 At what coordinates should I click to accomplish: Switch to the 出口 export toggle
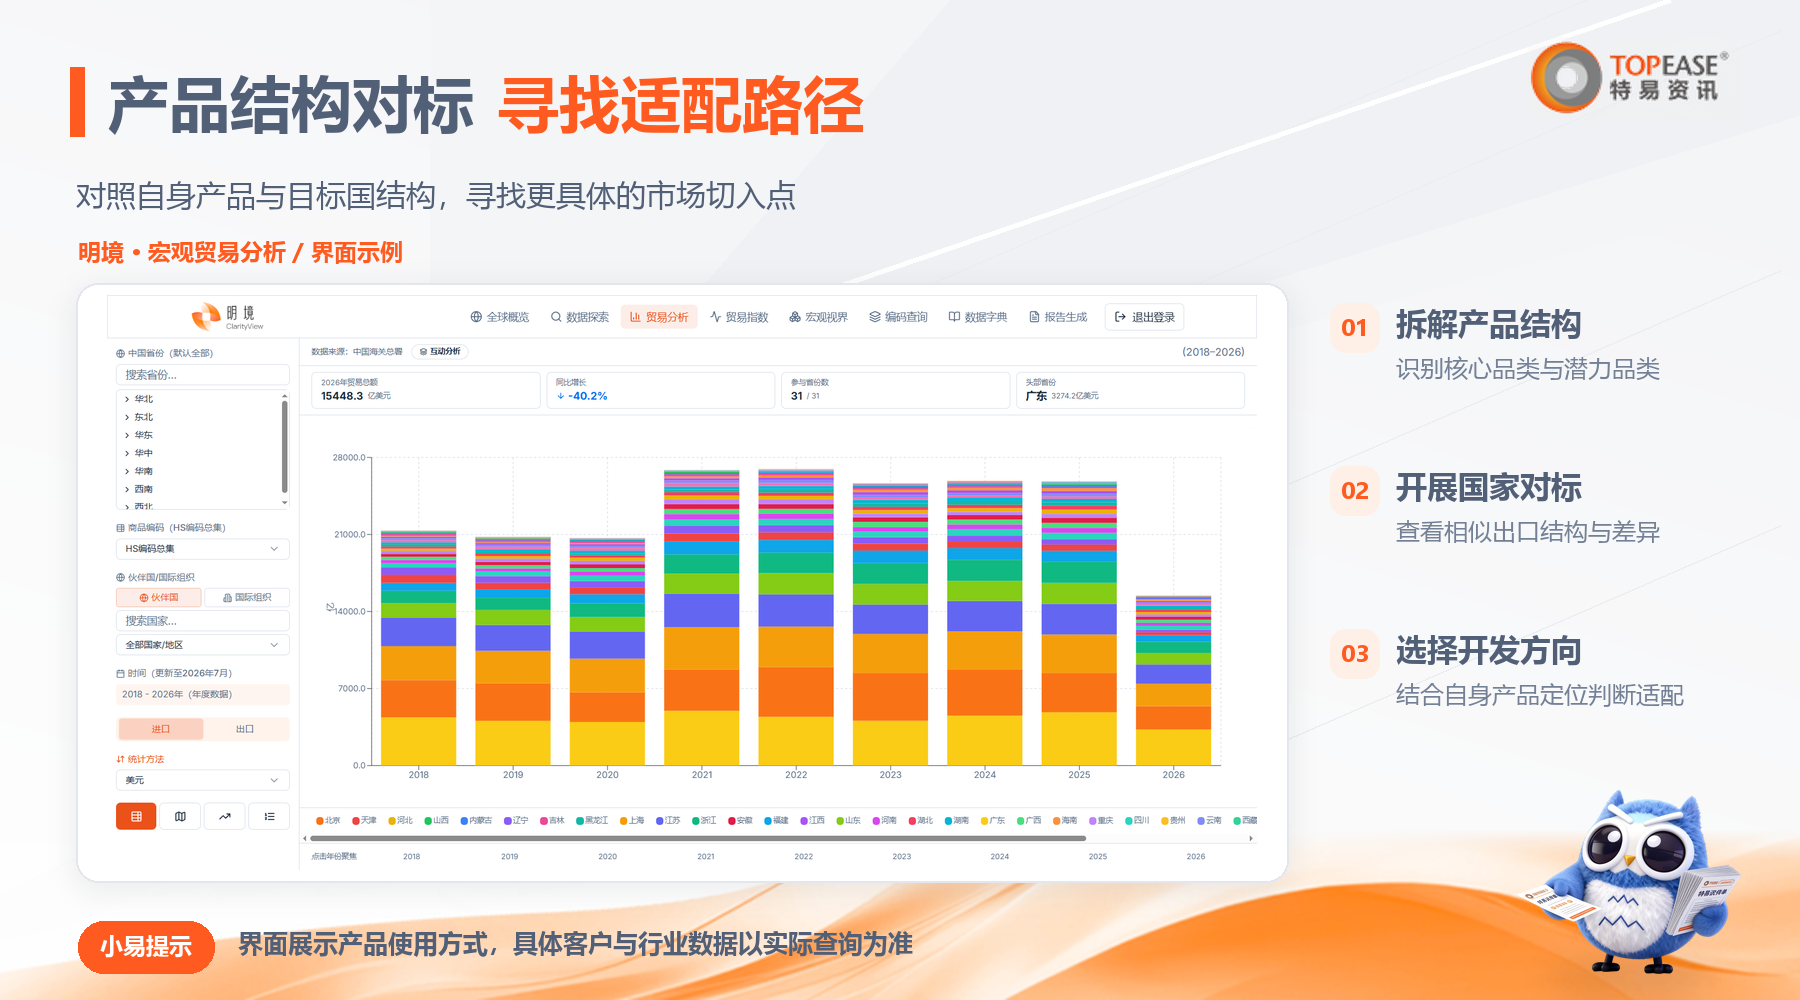coord(245,729)
